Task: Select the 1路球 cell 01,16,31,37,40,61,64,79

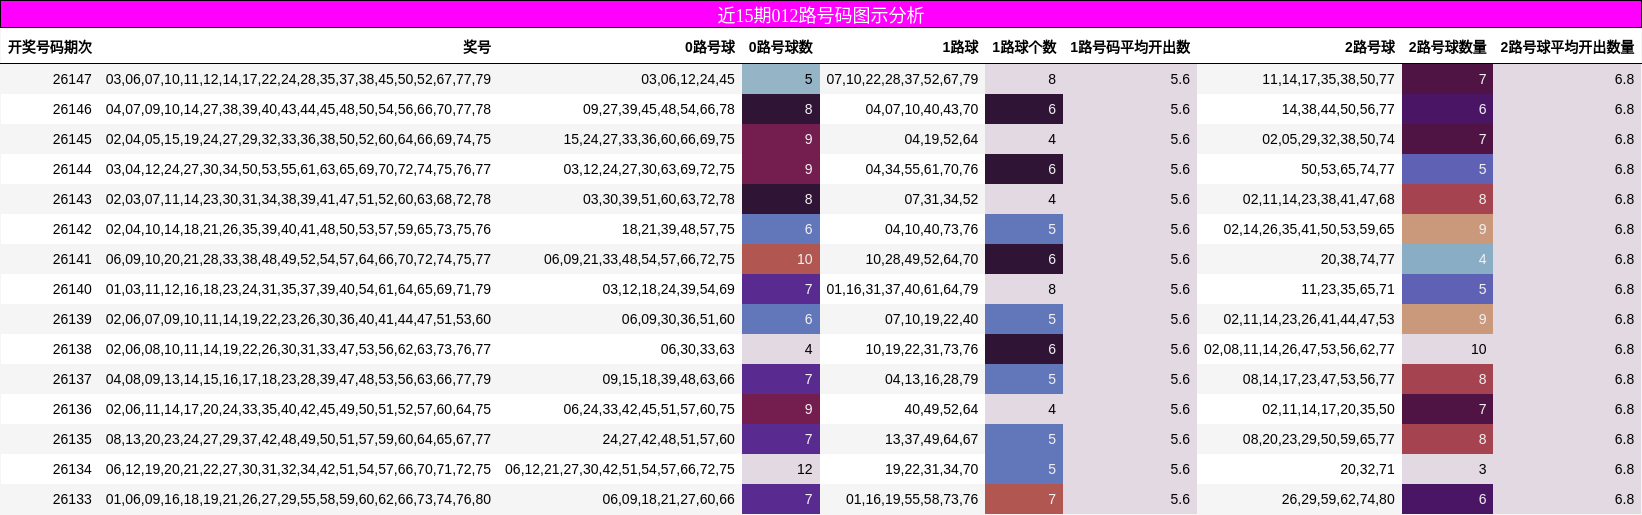Action: [902, 289]
